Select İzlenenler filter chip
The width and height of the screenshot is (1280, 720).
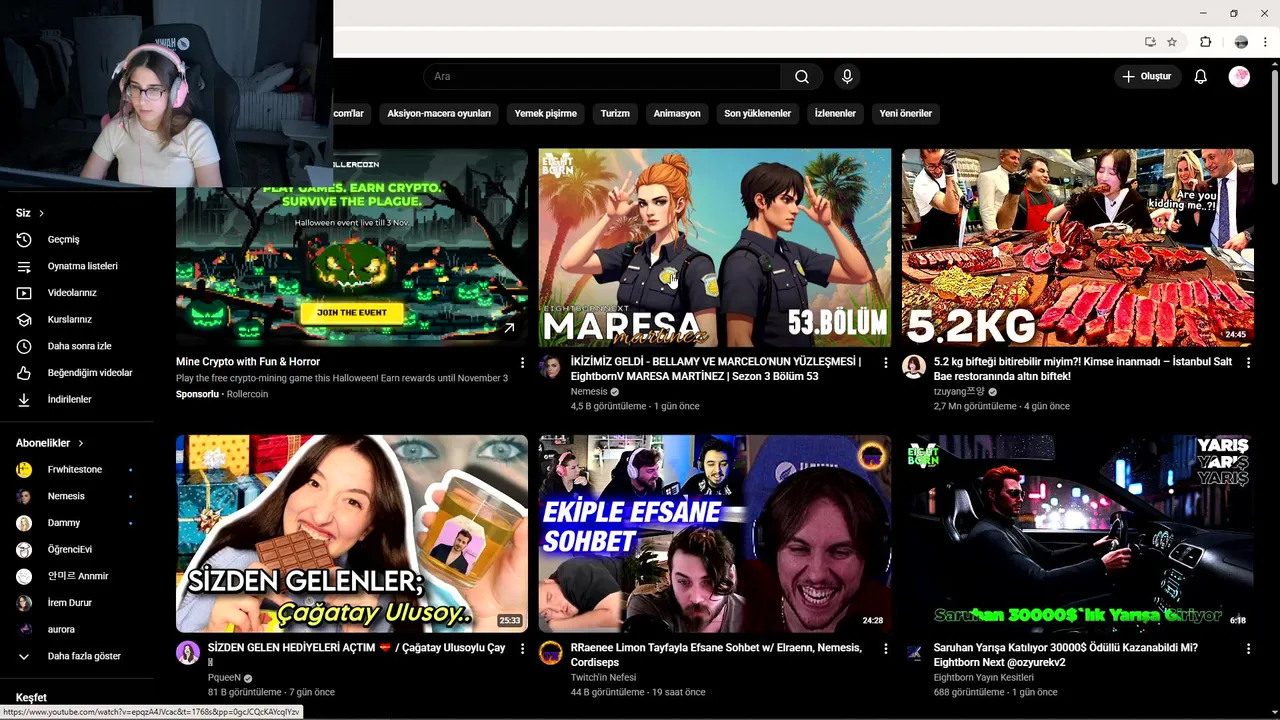click(835, 114)
